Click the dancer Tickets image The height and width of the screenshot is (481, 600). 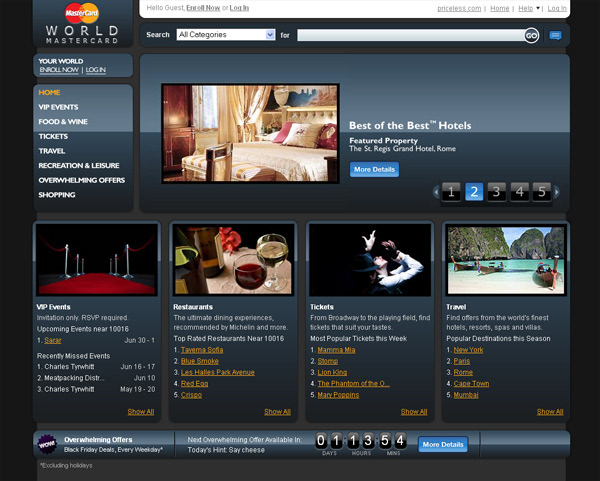pyautogui.click(x=370, y=260)
